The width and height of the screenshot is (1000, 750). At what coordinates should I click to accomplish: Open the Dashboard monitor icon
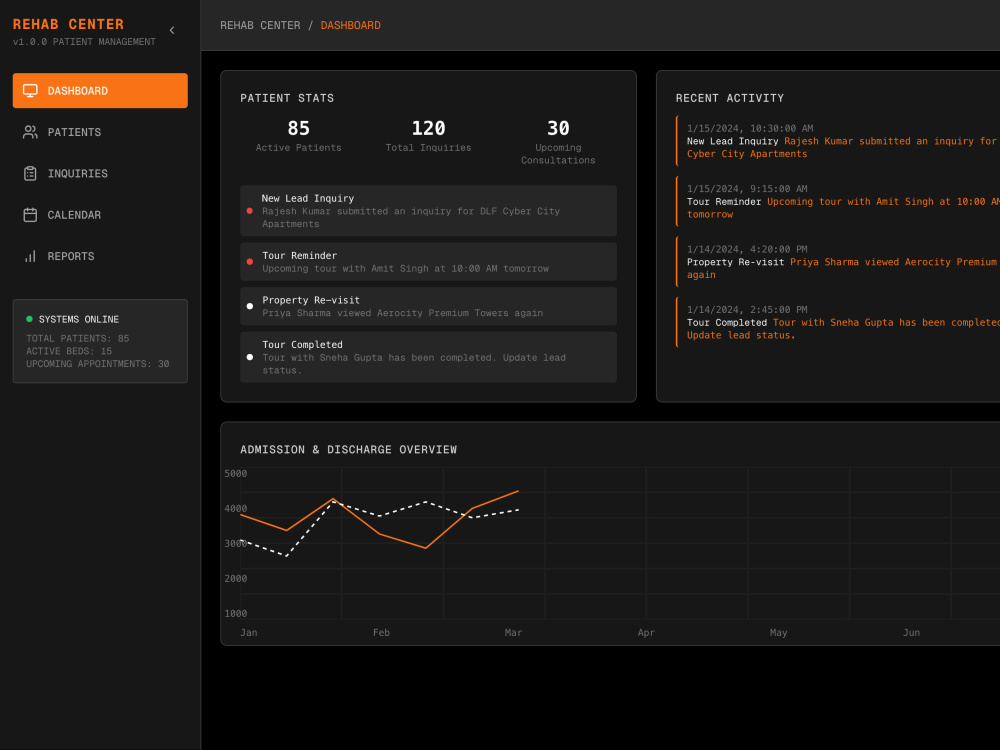coord(30,91)
